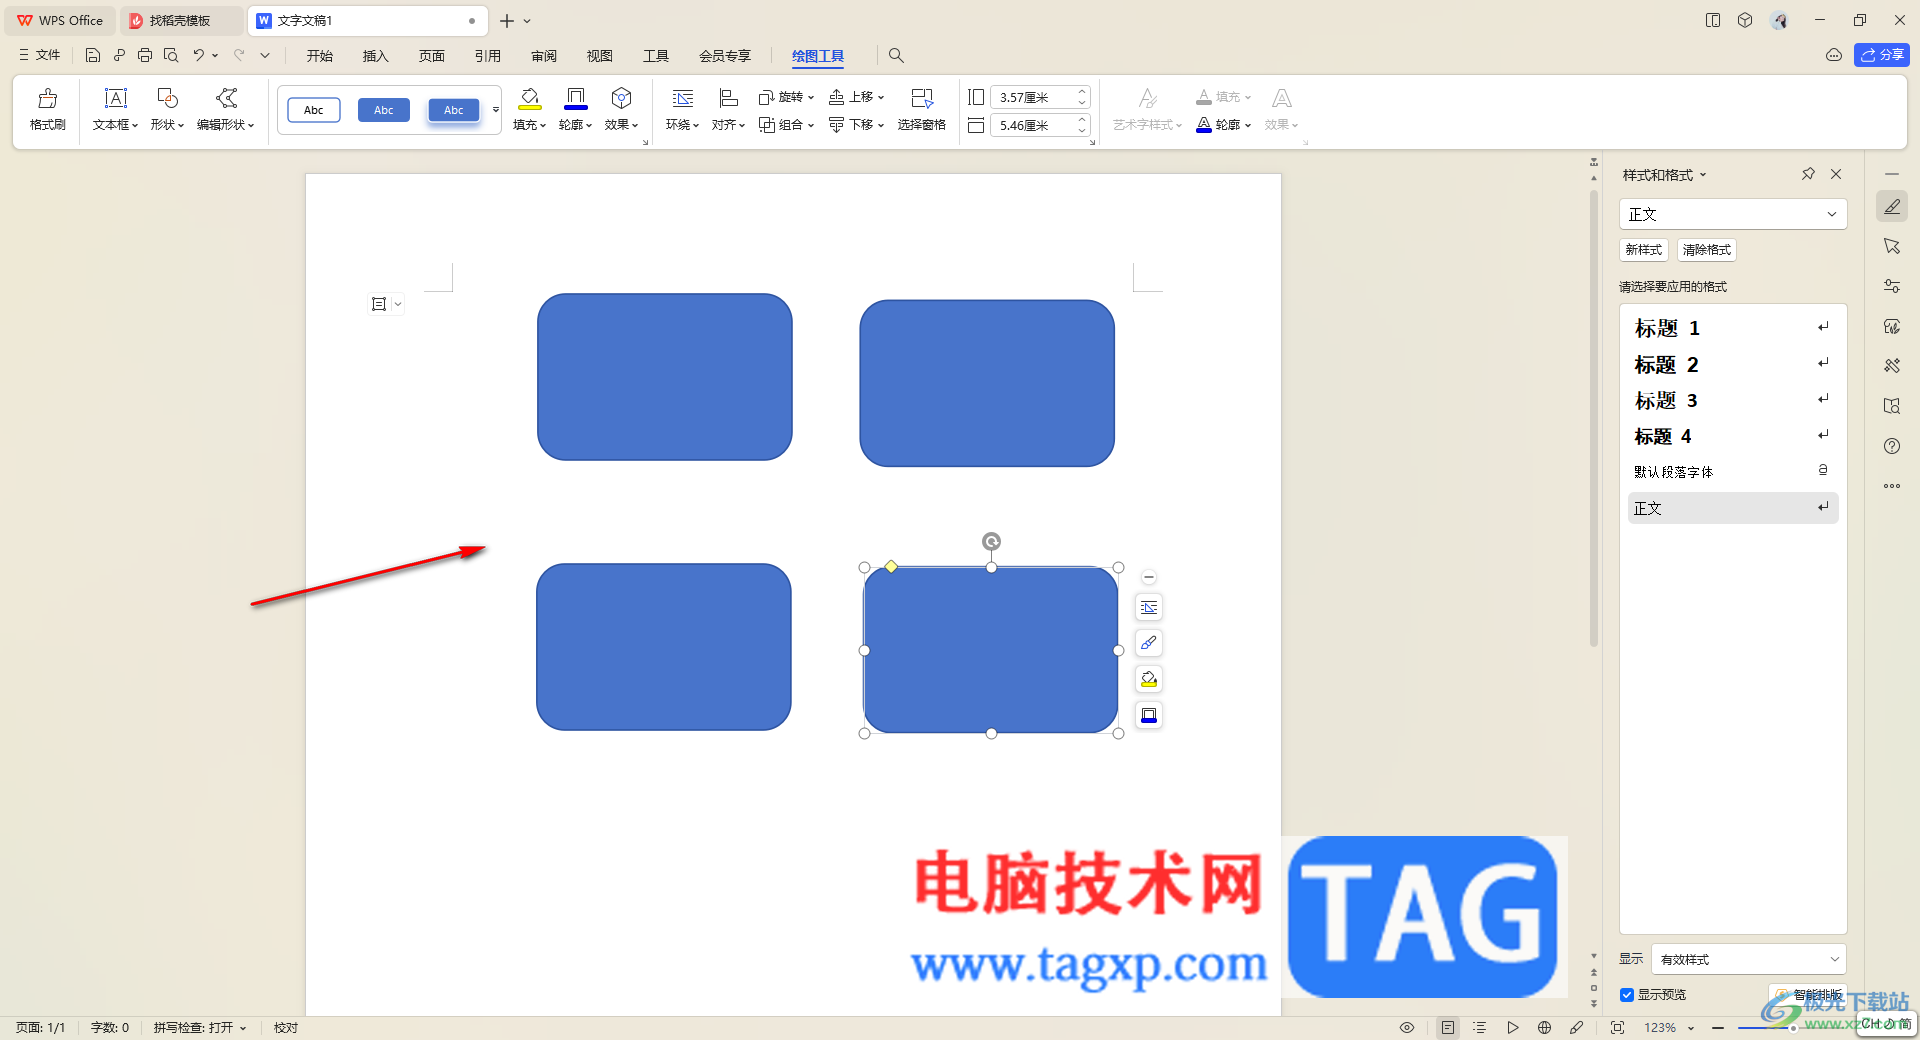The image size is (1920, 1040).
Task: Click the search magnifier icon in ribbon
Action: tap(896, 56)
